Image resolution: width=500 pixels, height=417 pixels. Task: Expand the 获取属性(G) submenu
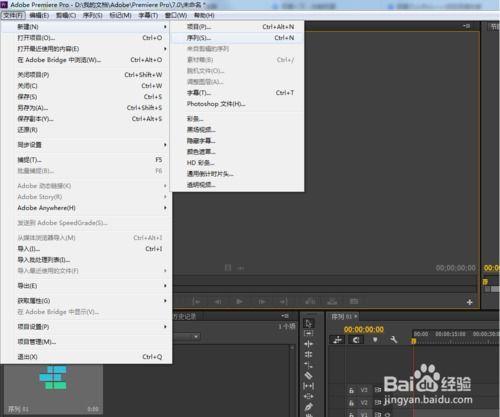(86, 301)
